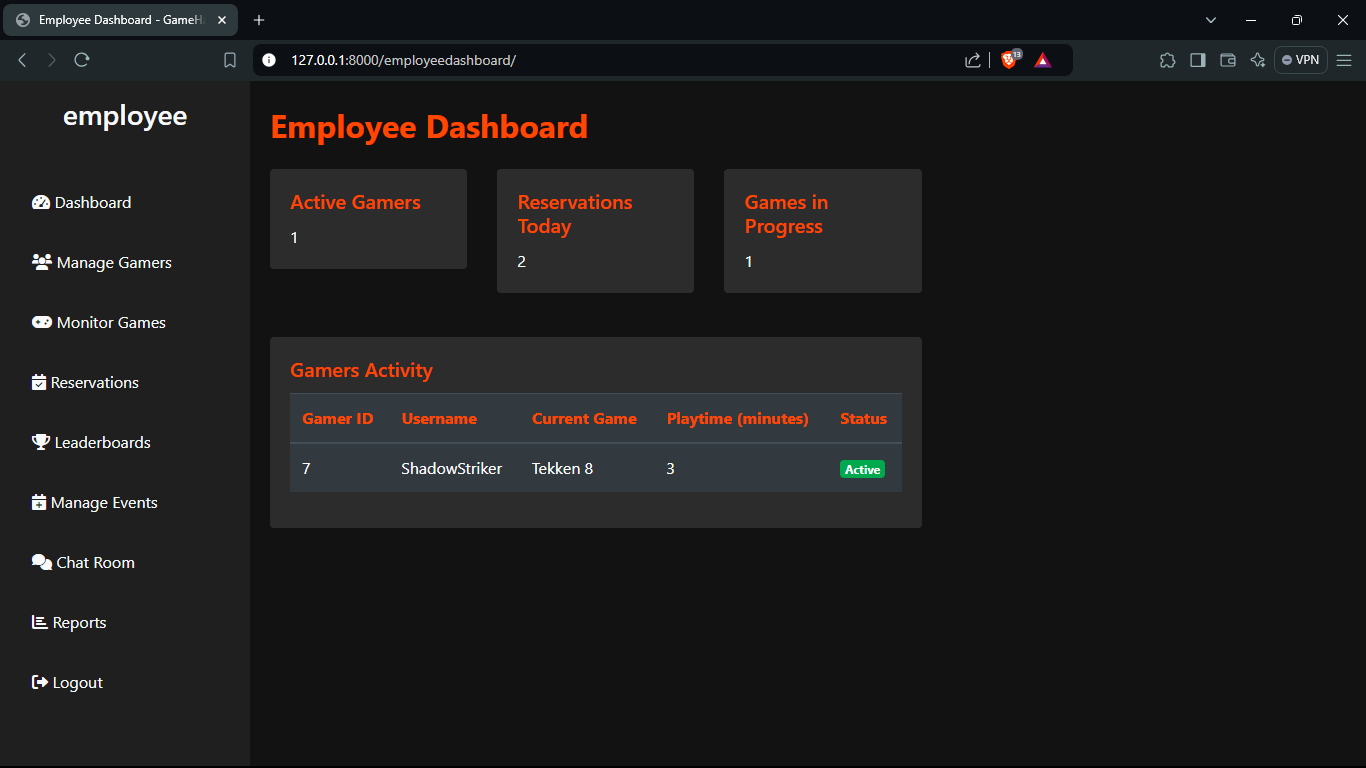1366x768 pixels.
Task: Click the Playtime (minutes) column header
Action: pyautogui.click(x=738, y=419)
